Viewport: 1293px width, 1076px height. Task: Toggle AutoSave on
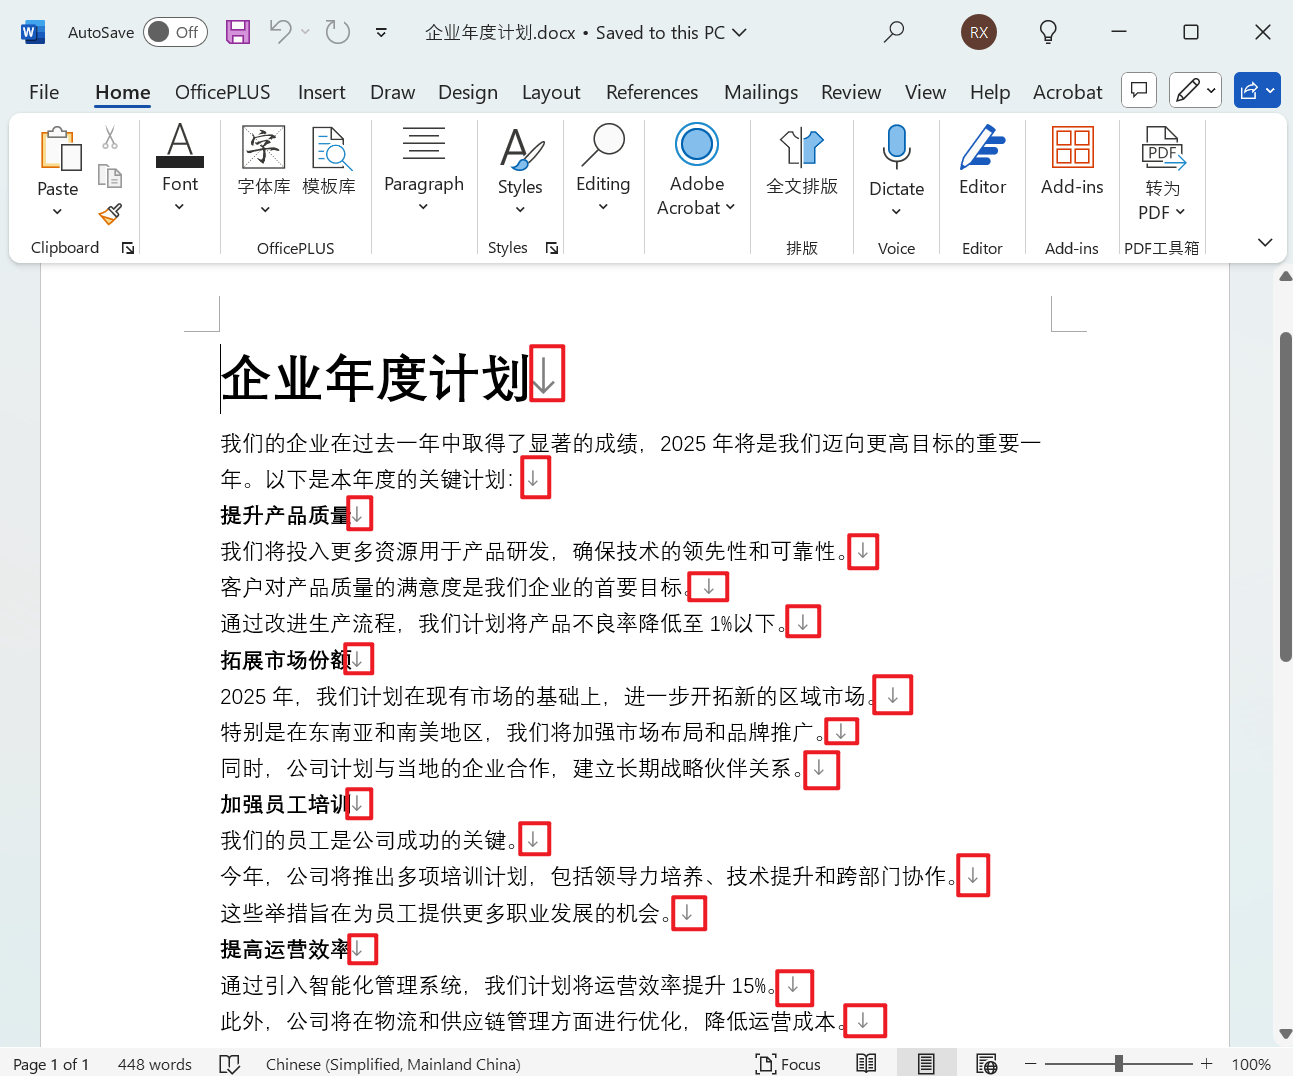click(x=175, y=32)
